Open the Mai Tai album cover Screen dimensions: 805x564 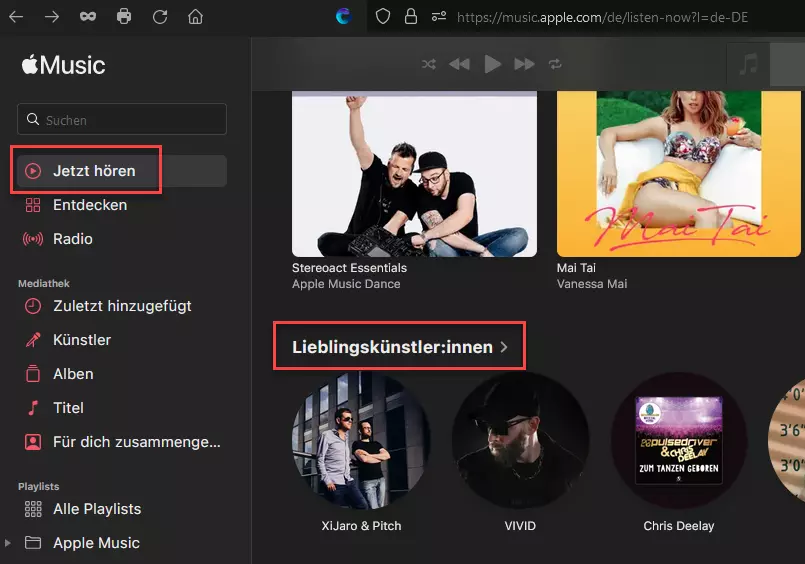[679, 174]
